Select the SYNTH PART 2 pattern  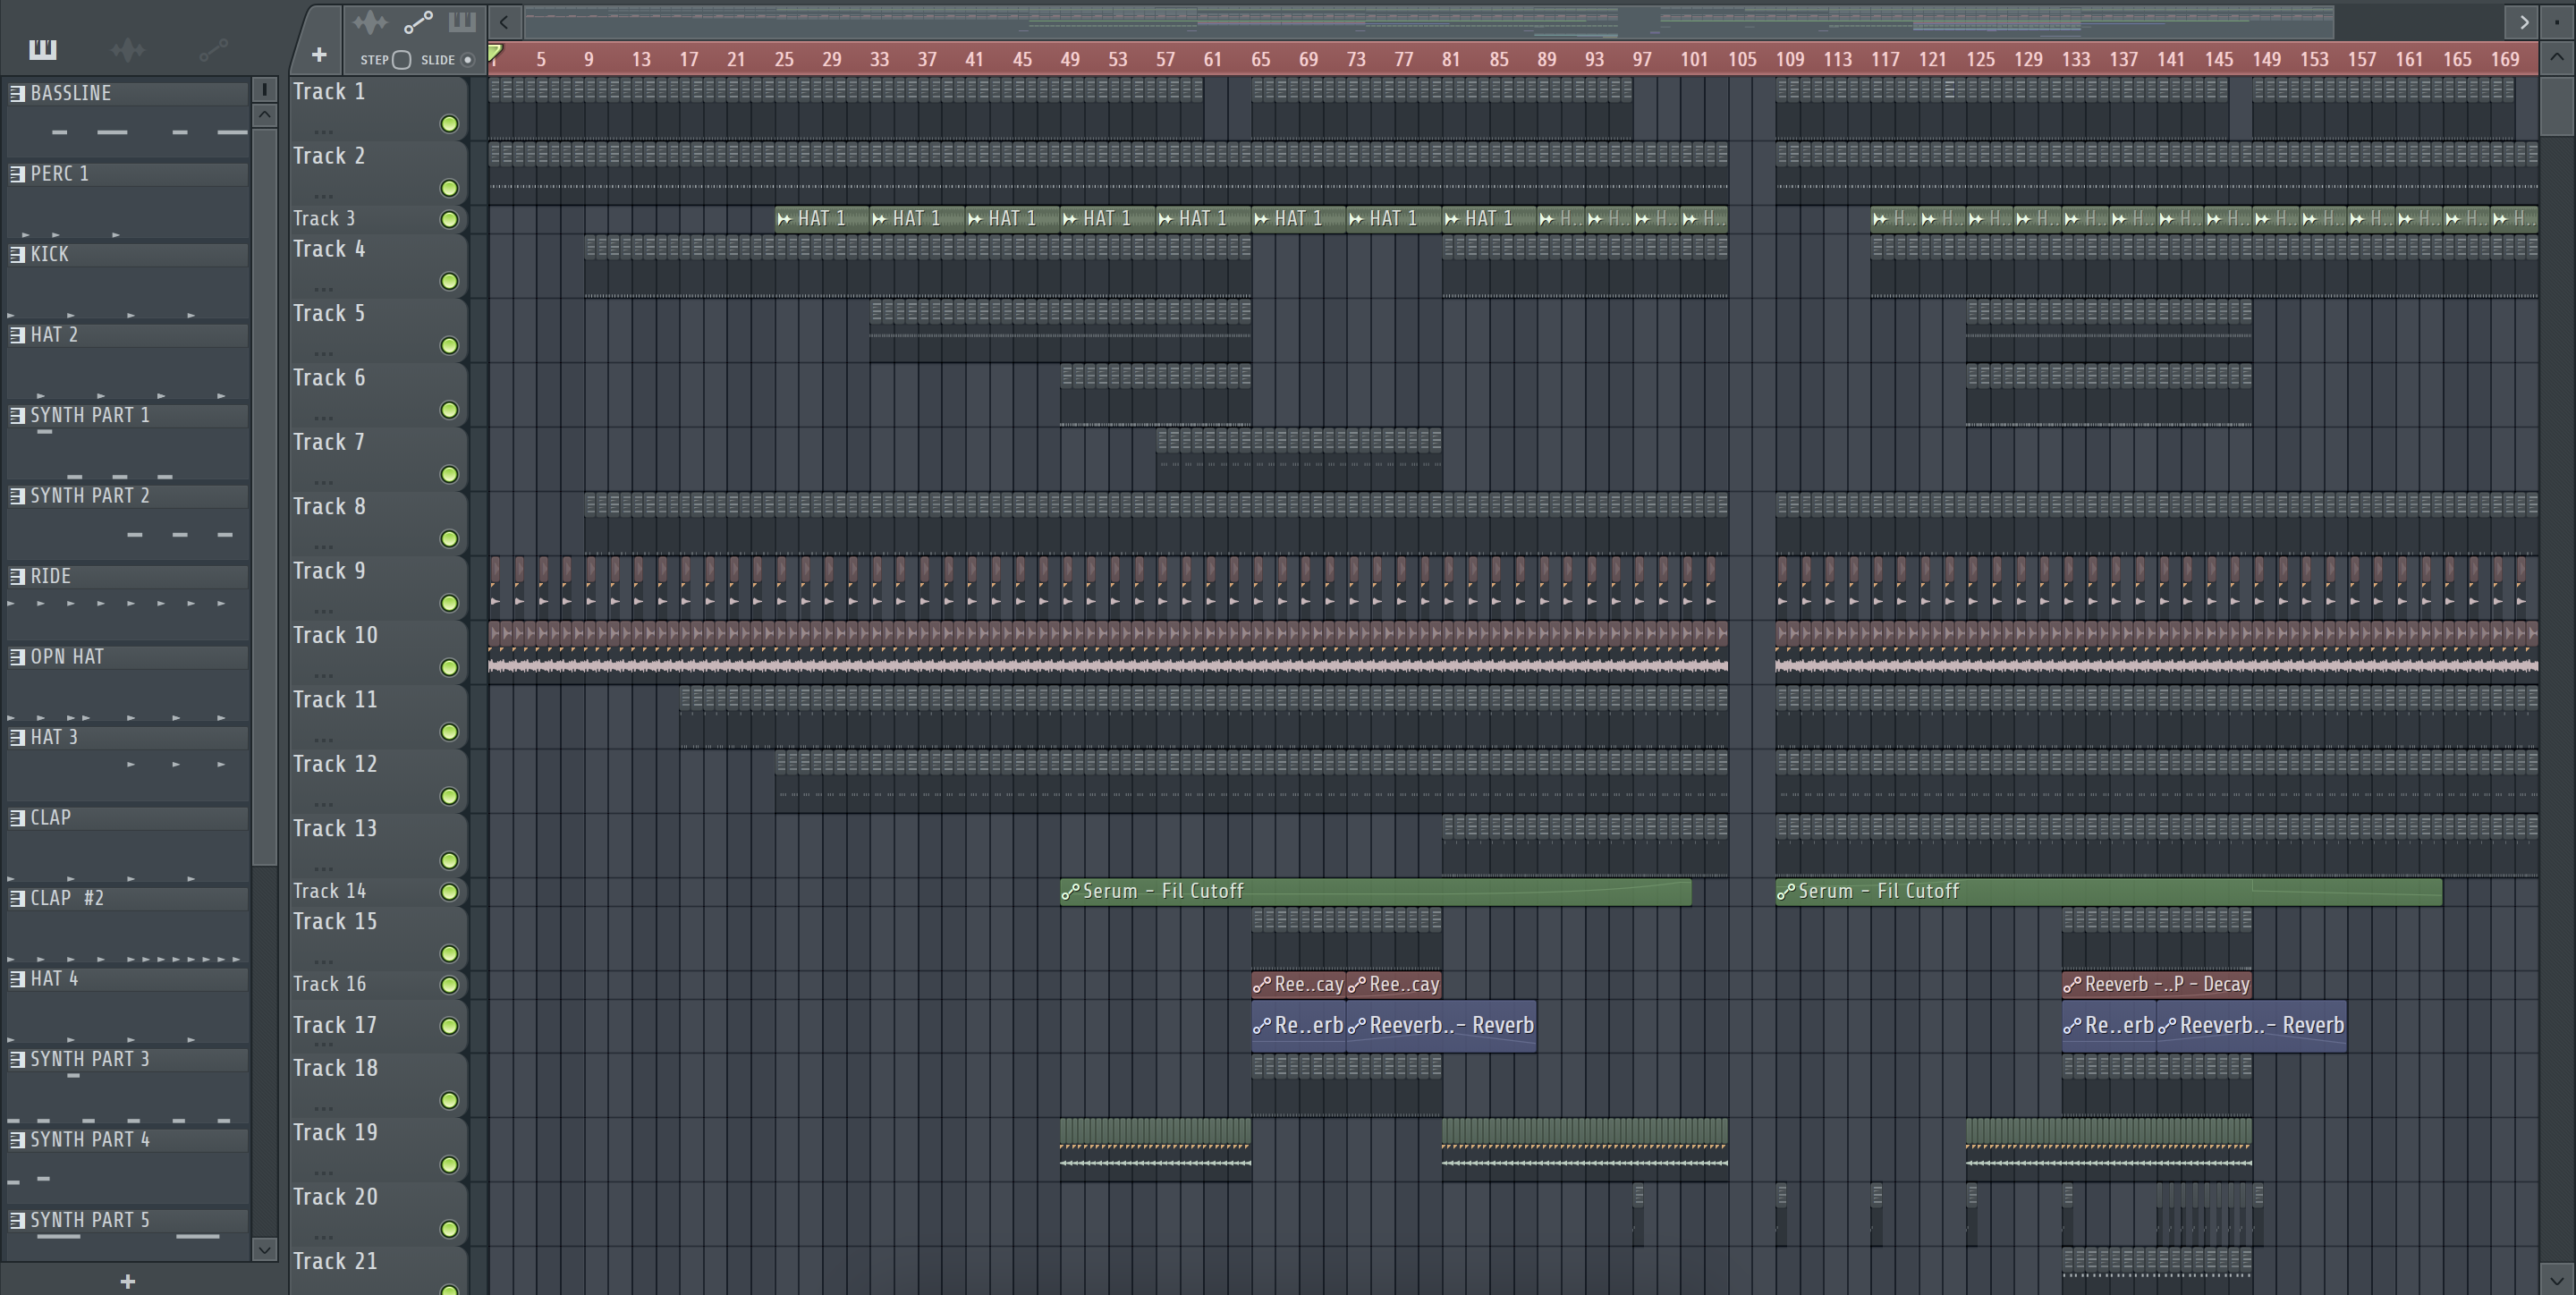tap(127, 496)
